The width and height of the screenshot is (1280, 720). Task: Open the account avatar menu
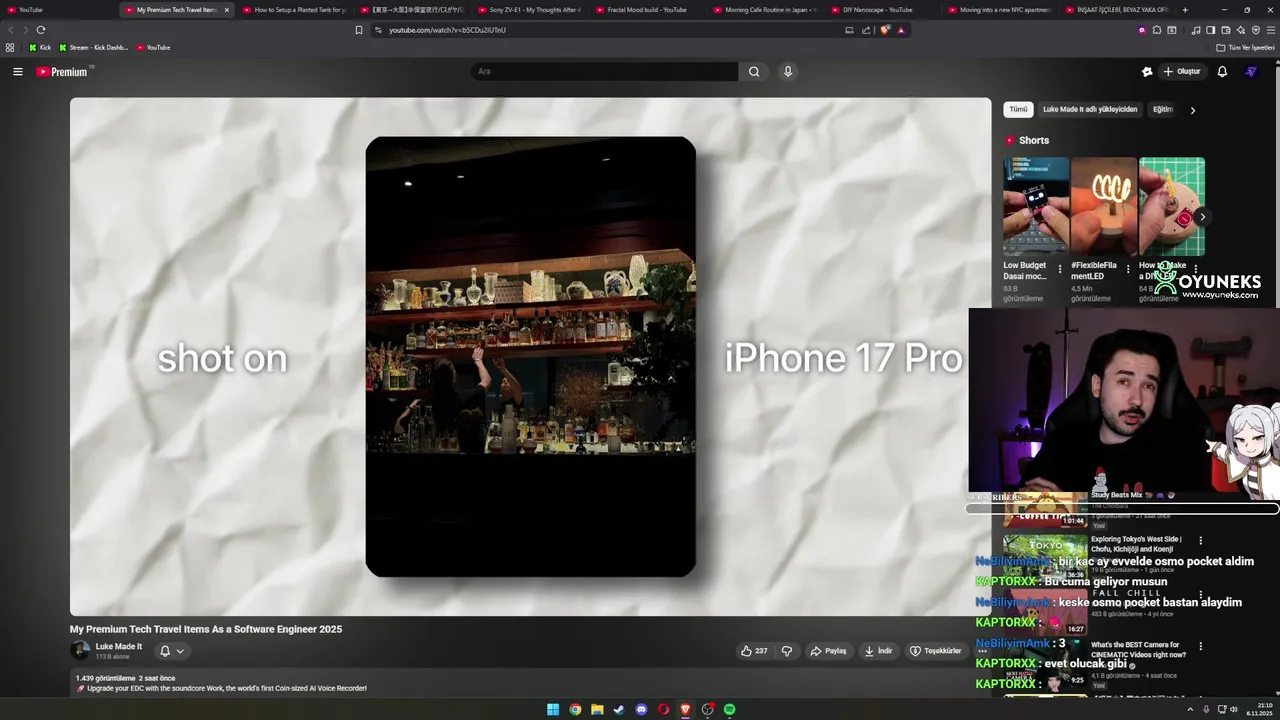tap(1251, 72)
